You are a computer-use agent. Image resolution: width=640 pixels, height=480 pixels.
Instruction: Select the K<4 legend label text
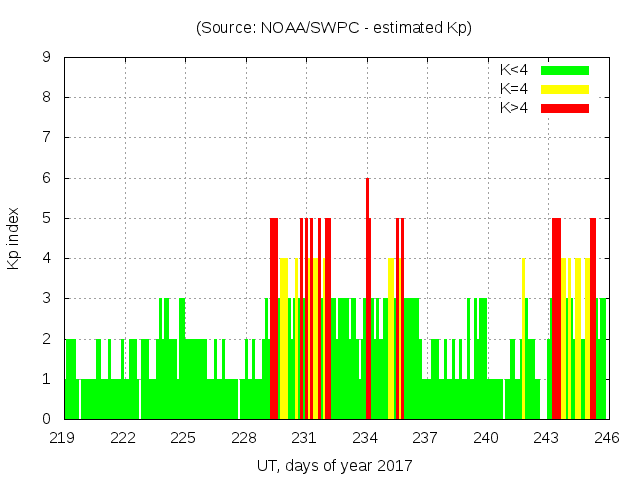click(514, 70)
